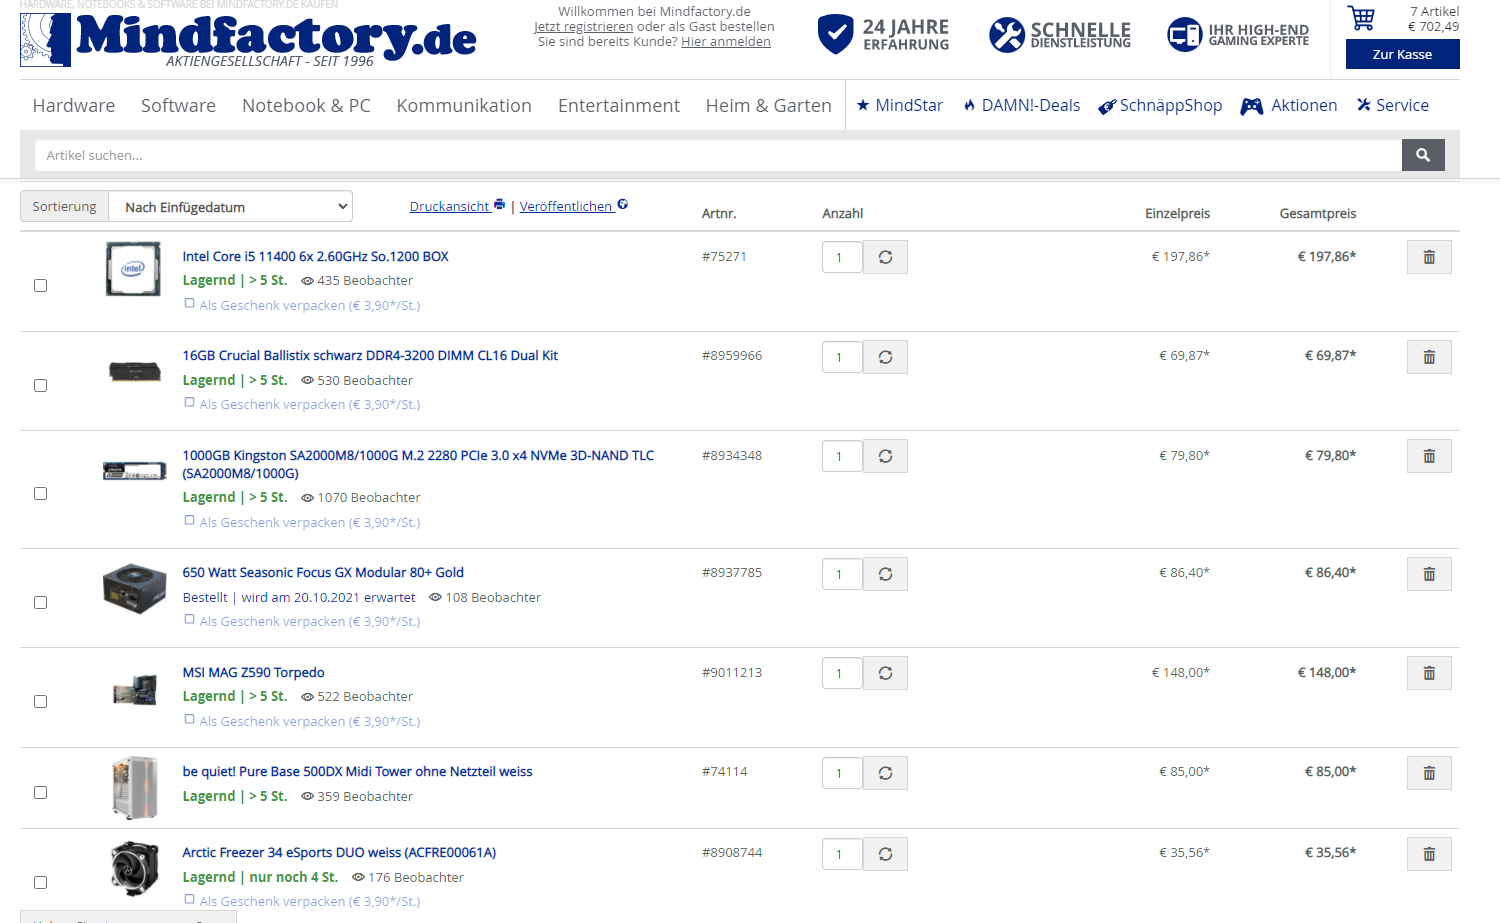
Task: Click the Mindfactory.de logo
Action: (x=248, y=40)
